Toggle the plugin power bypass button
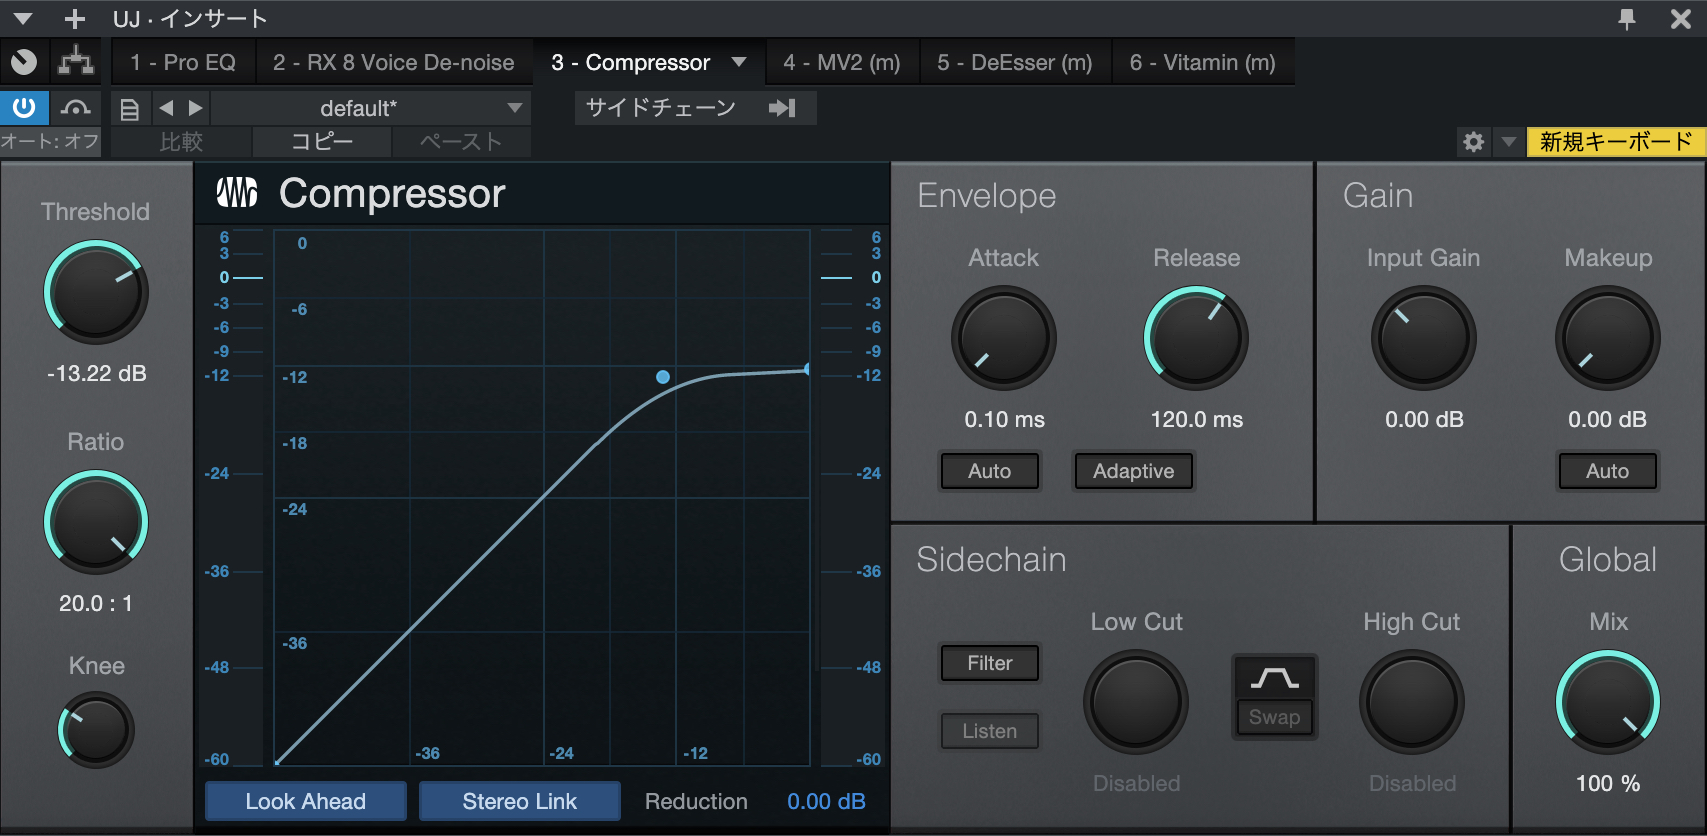Viewport: 1707px width, 836px height. click(x=24, y=108)
